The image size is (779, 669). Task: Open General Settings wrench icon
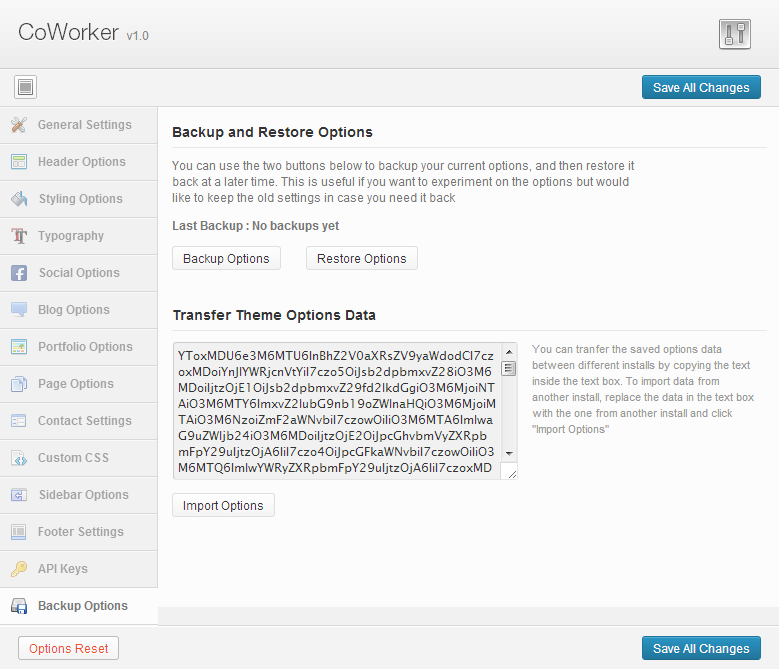coord(19,125)
